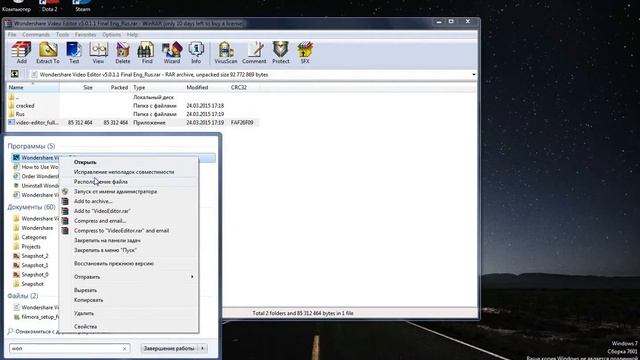This screenshot has width=640, height=360.
Task: Open the Options menu in WinRAR
Action: tap(111, 35)
